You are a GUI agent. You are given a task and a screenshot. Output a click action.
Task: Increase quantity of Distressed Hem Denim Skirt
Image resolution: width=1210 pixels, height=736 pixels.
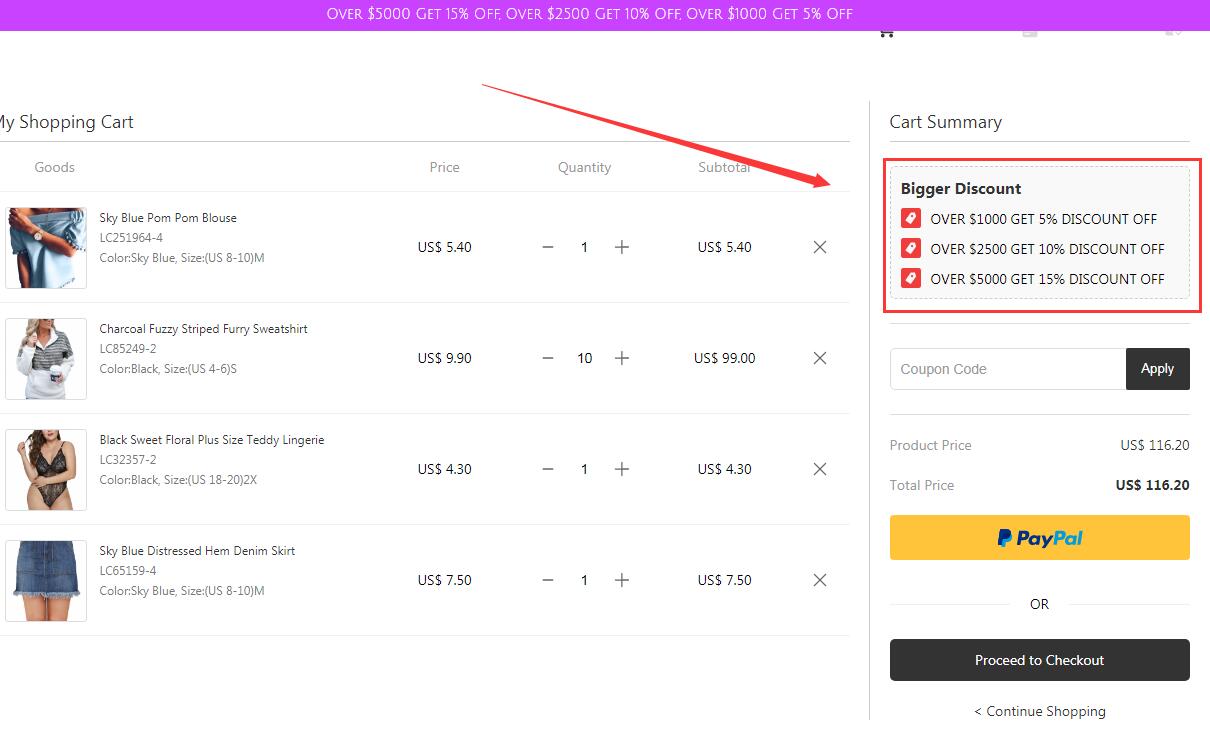622,580
